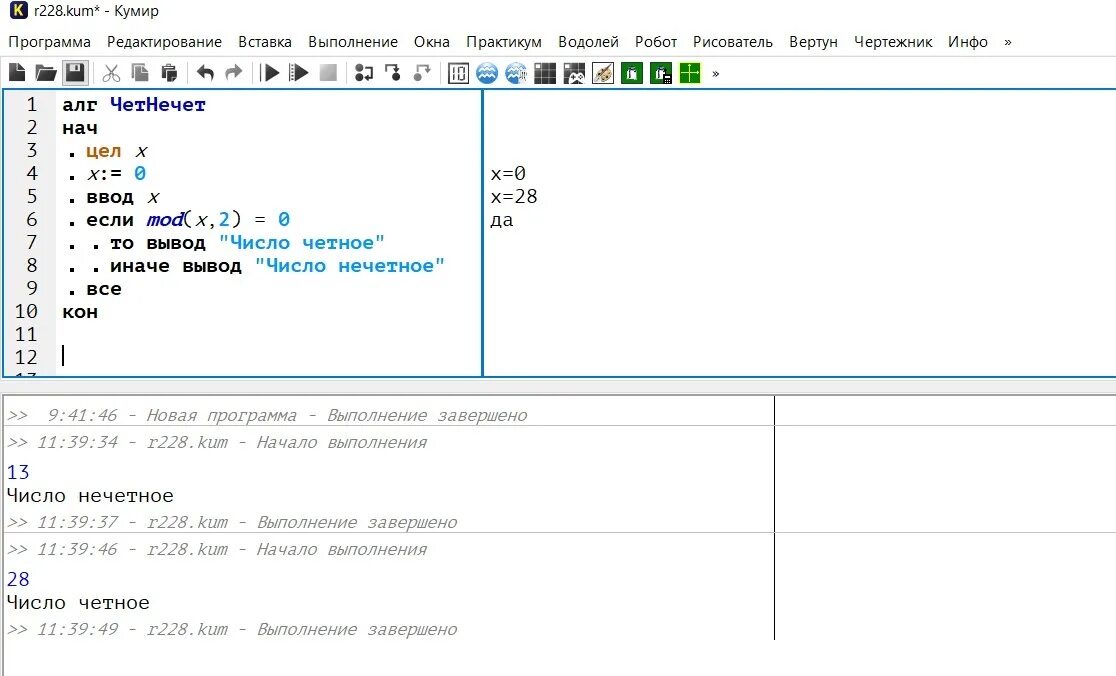Click line number 6 in the gutter
The height and width of the screenshot is (676, 1116).
pos(31,219)
